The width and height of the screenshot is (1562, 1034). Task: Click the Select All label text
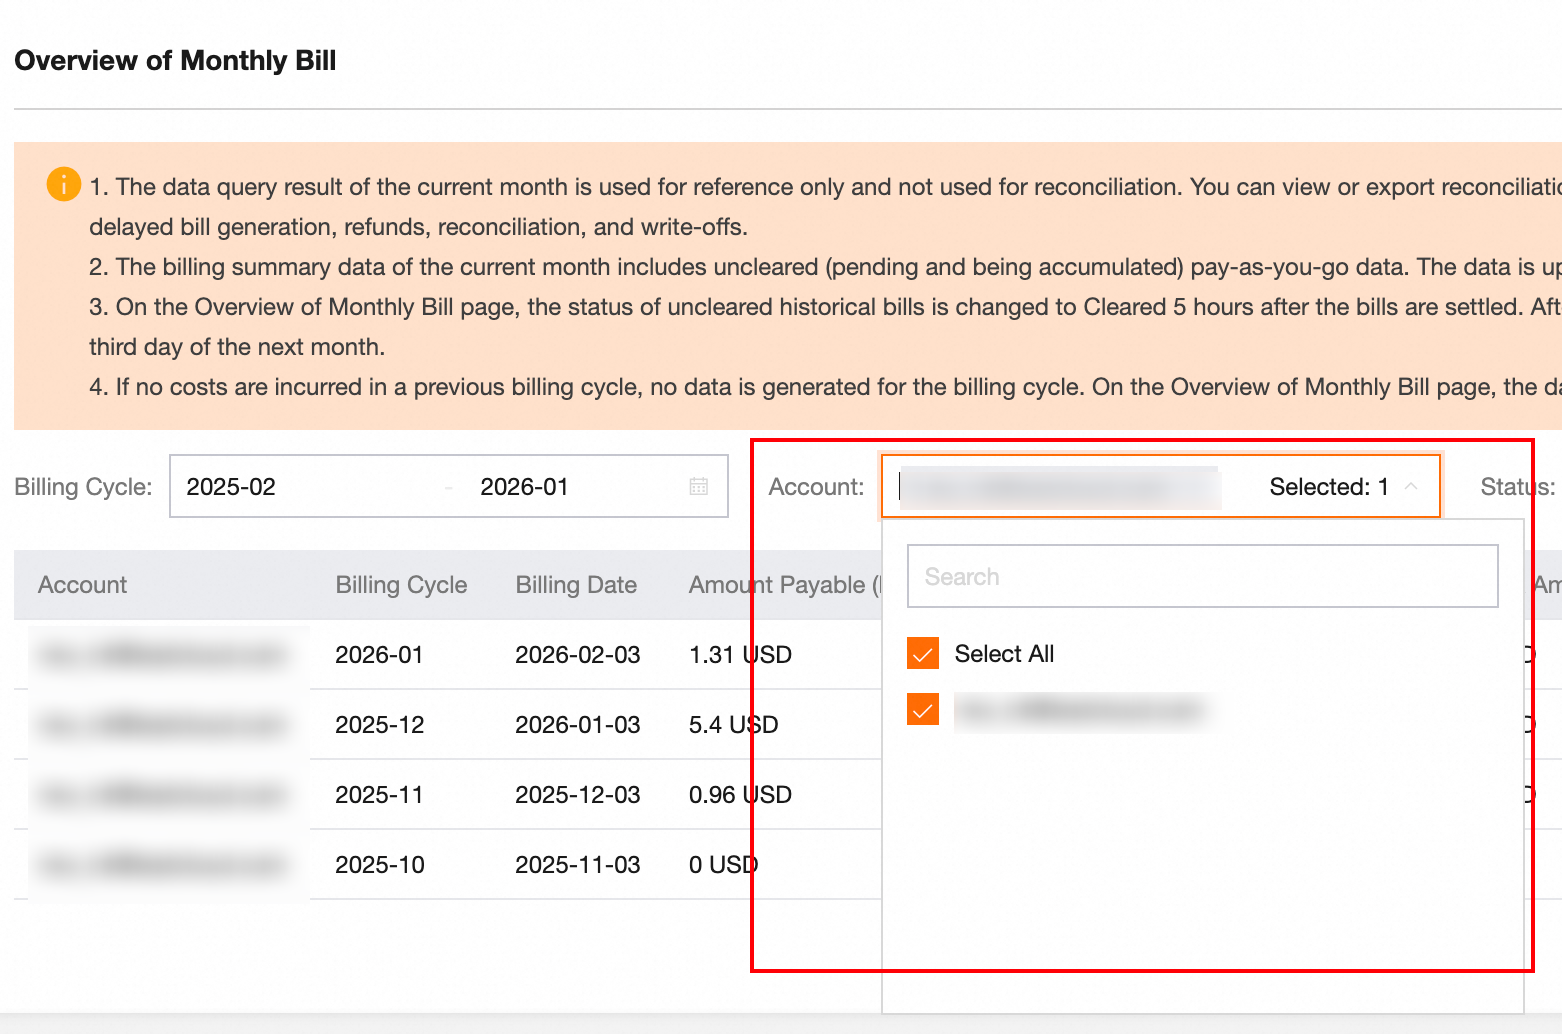(x=1004, y=654)
